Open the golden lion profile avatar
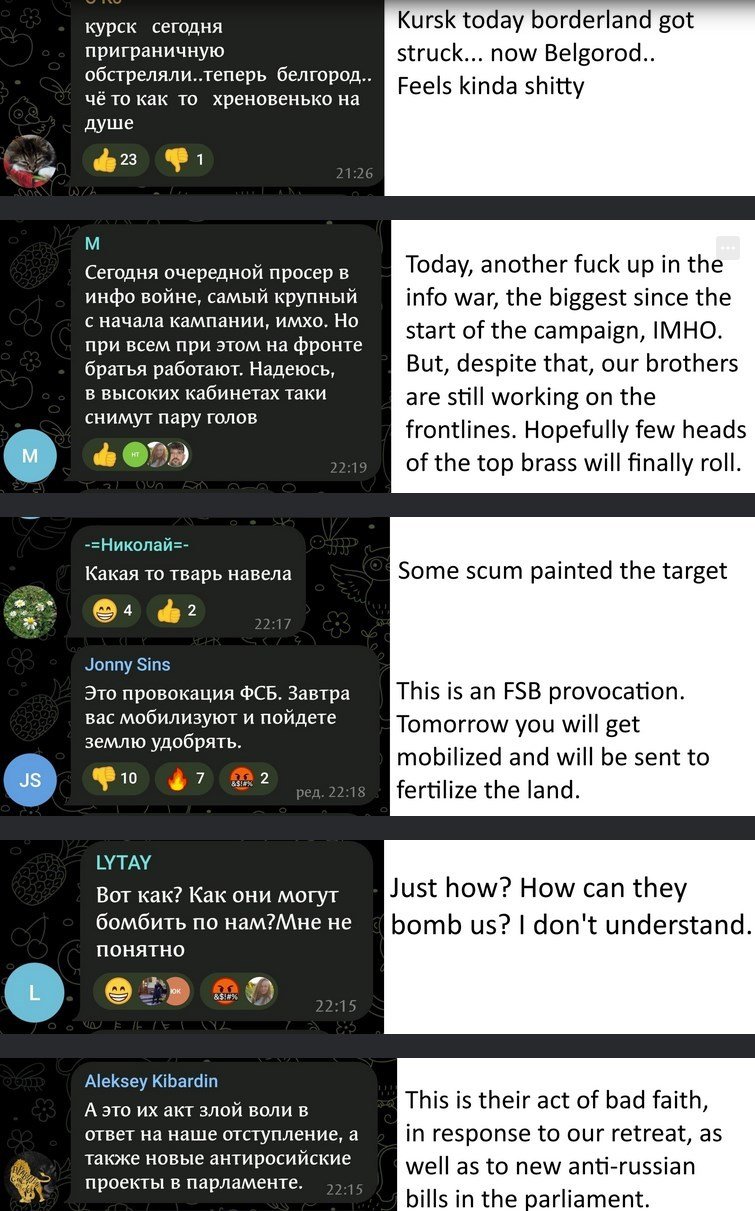This screenshot has height=1211, width=755. tap(30, 1180)
